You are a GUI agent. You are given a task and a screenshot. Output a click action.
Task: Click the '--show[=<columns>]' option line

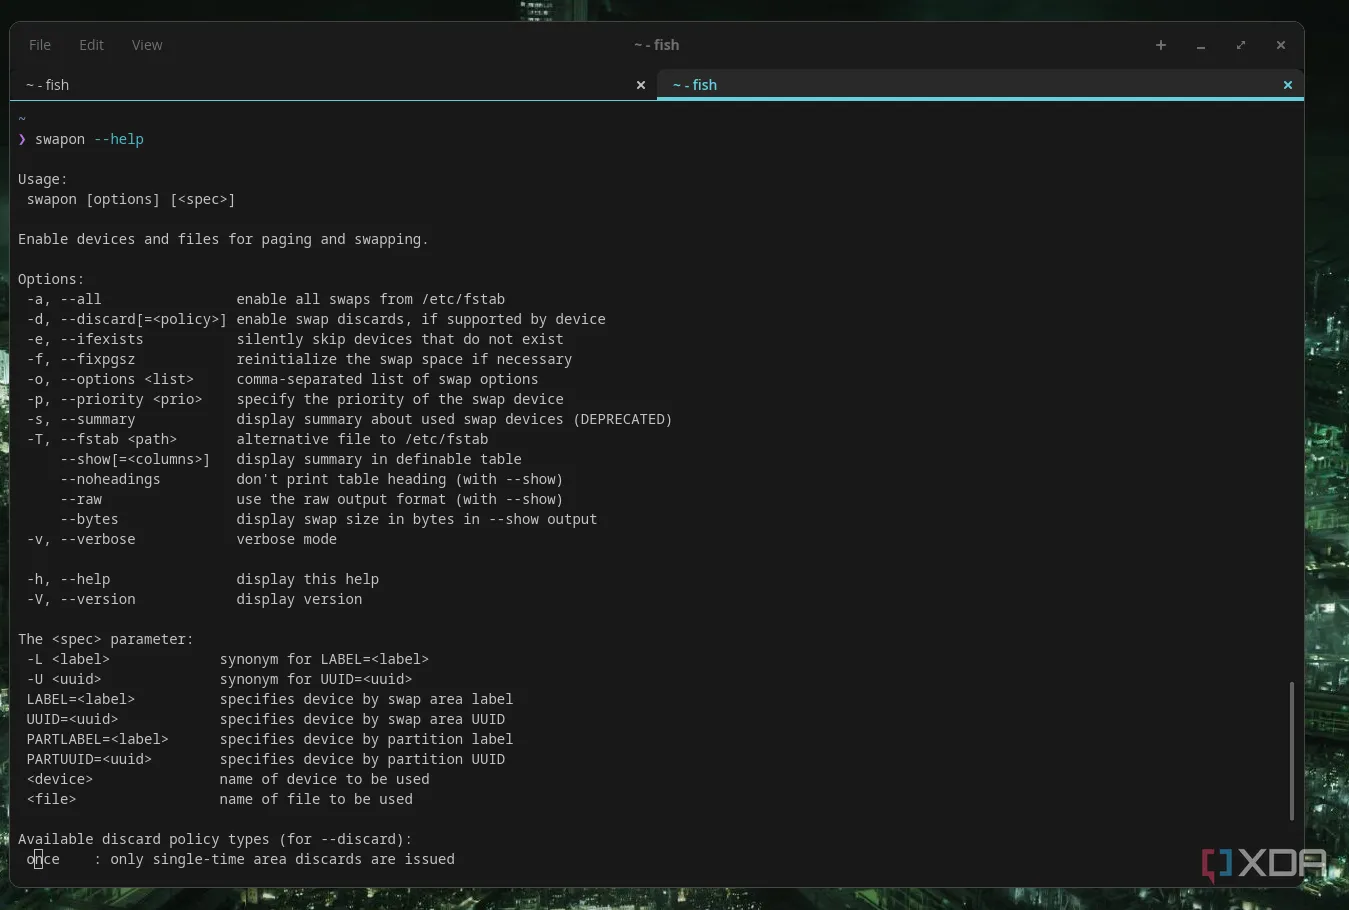[291, 459]
